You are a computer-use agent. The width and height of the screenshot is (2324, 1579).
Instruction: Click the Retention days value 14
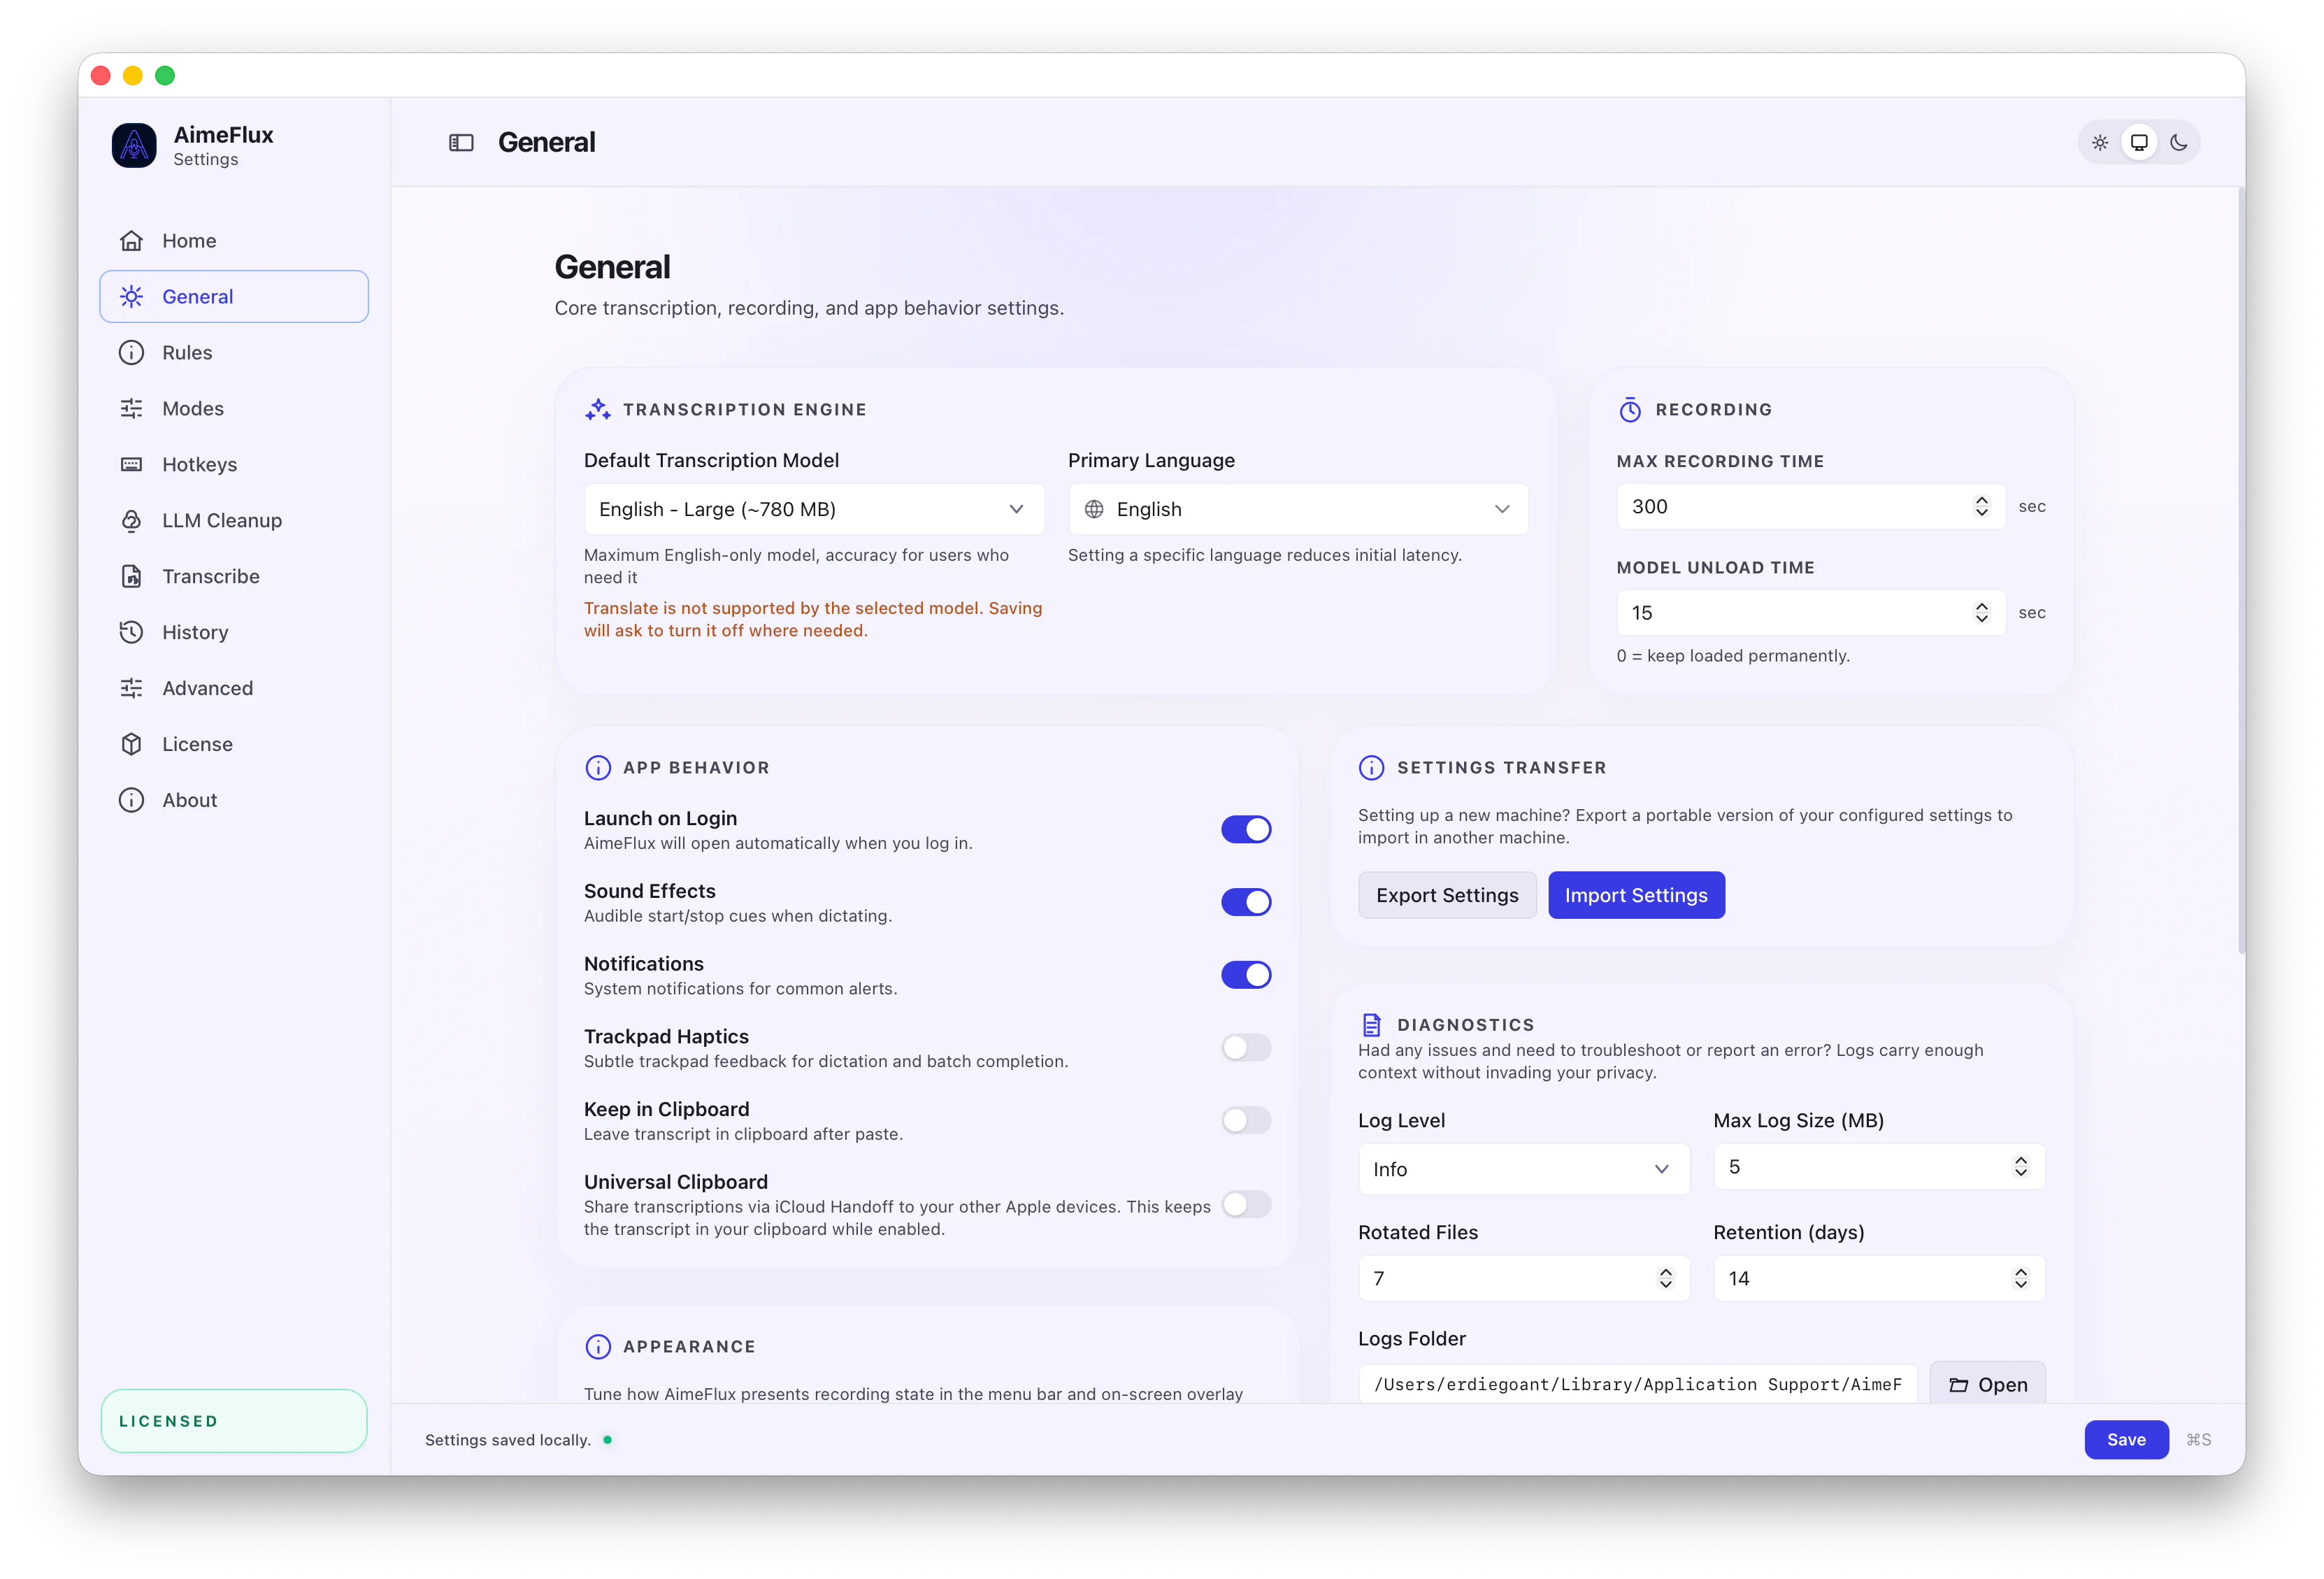tap(1739, 1279)
